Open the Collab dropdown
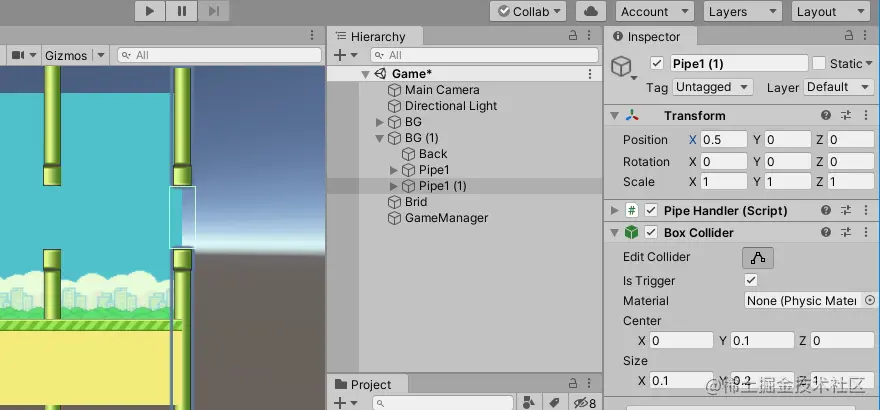 [529, 11]
